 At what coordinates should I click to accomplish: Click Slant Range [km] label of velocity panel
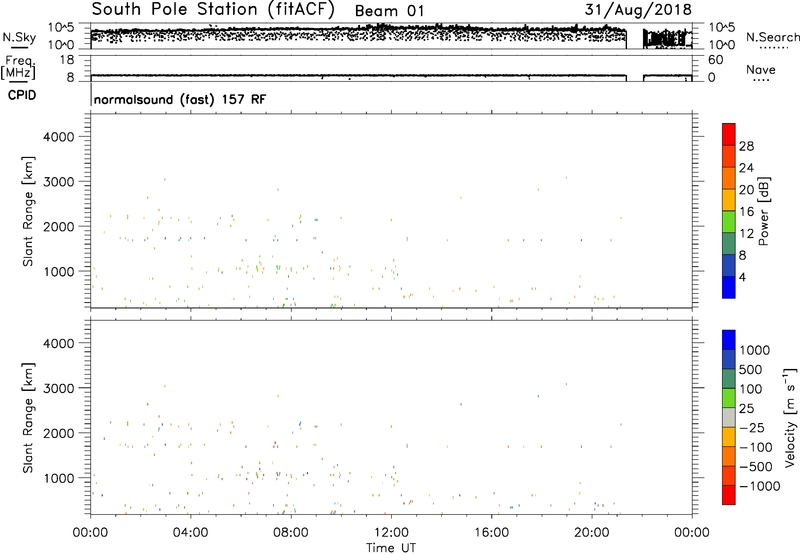point(28,418)
